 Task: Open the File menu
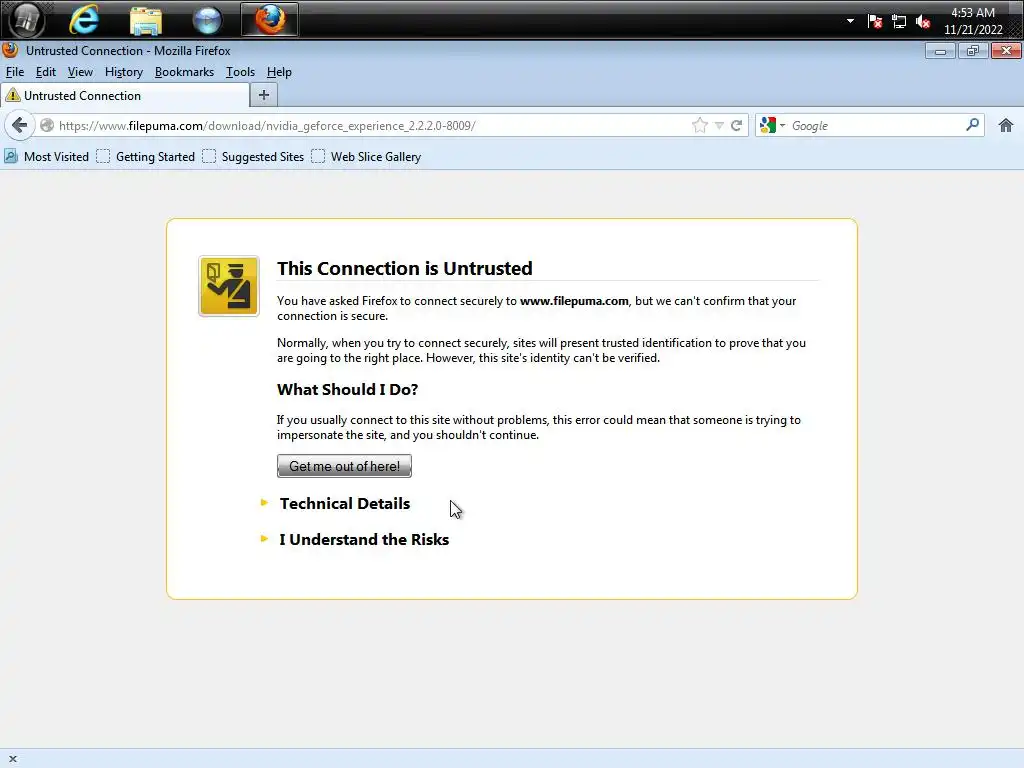pyautogui.click(x=14, y=72)
